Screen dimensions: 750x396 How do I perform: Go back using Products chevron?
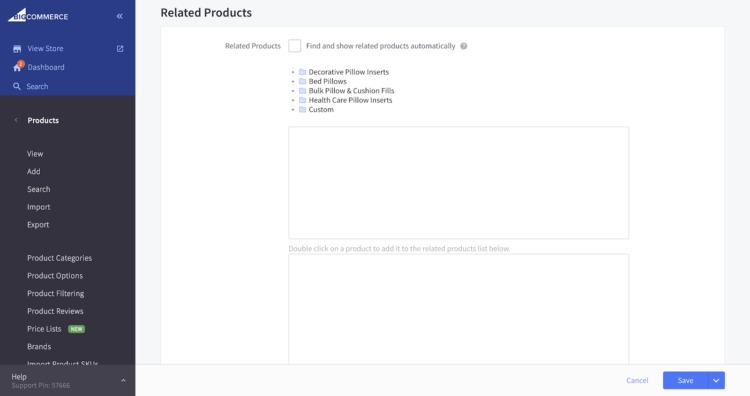tap(16, 120)
